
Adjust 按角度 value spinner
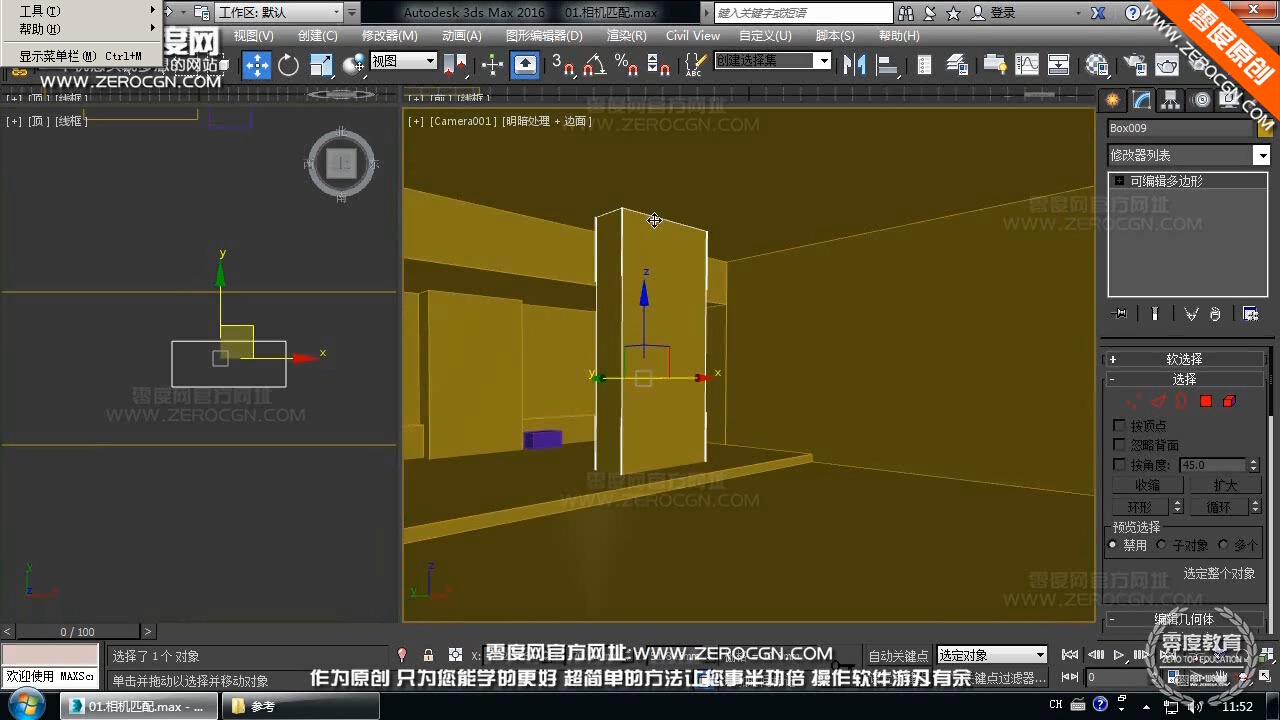click(x=1253, y=465)
